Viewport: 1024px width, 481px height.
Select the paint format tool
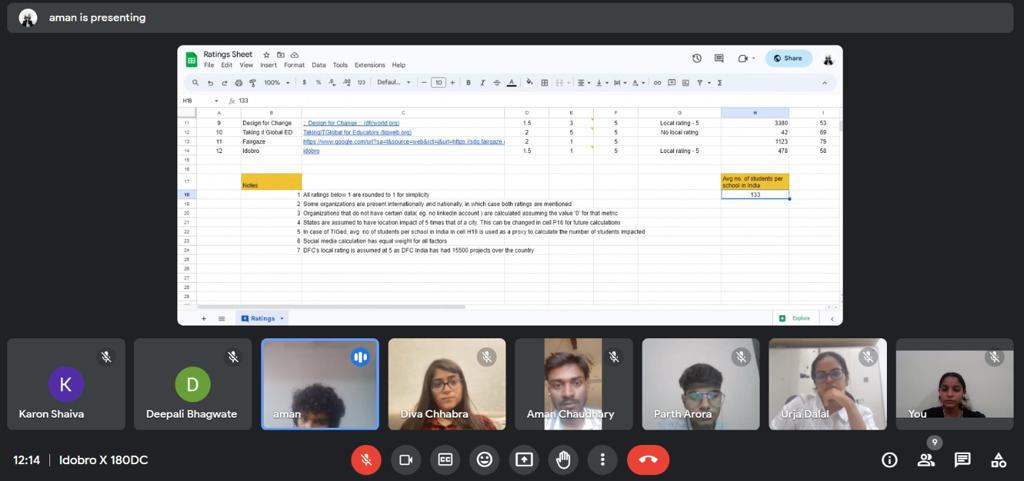253,83
